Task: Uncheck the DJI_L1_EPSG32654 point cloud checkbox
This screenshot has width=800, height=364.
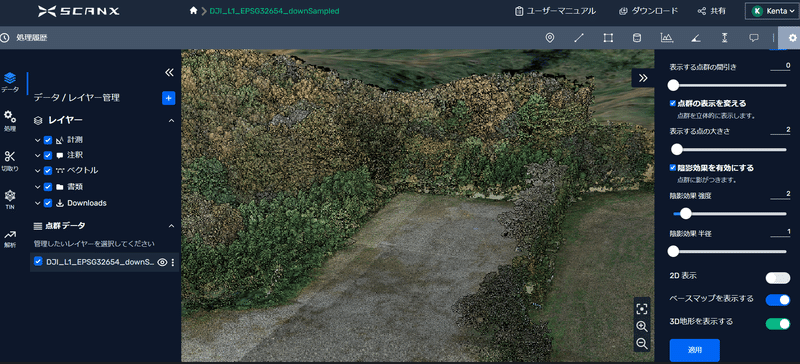Action: click(38, 261)
